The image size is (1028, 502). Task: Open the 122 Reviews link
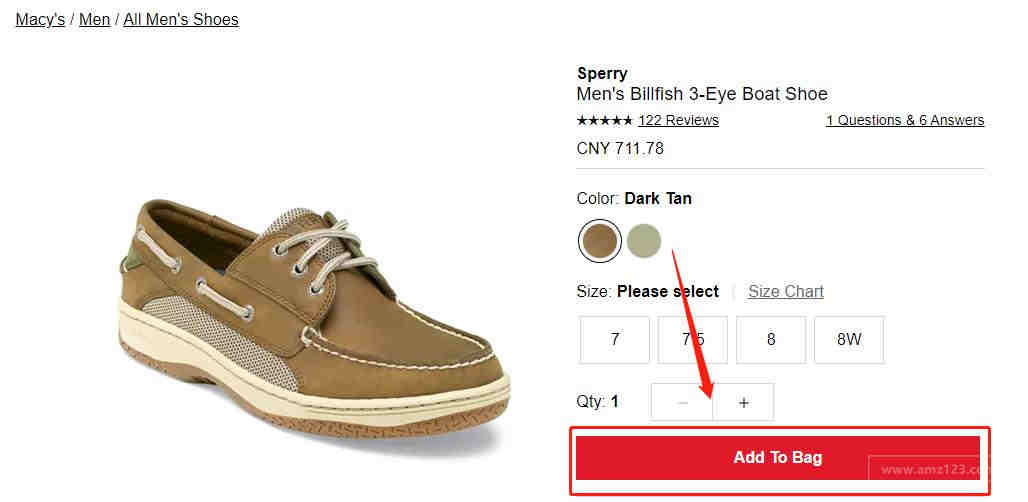coord(679,121)
